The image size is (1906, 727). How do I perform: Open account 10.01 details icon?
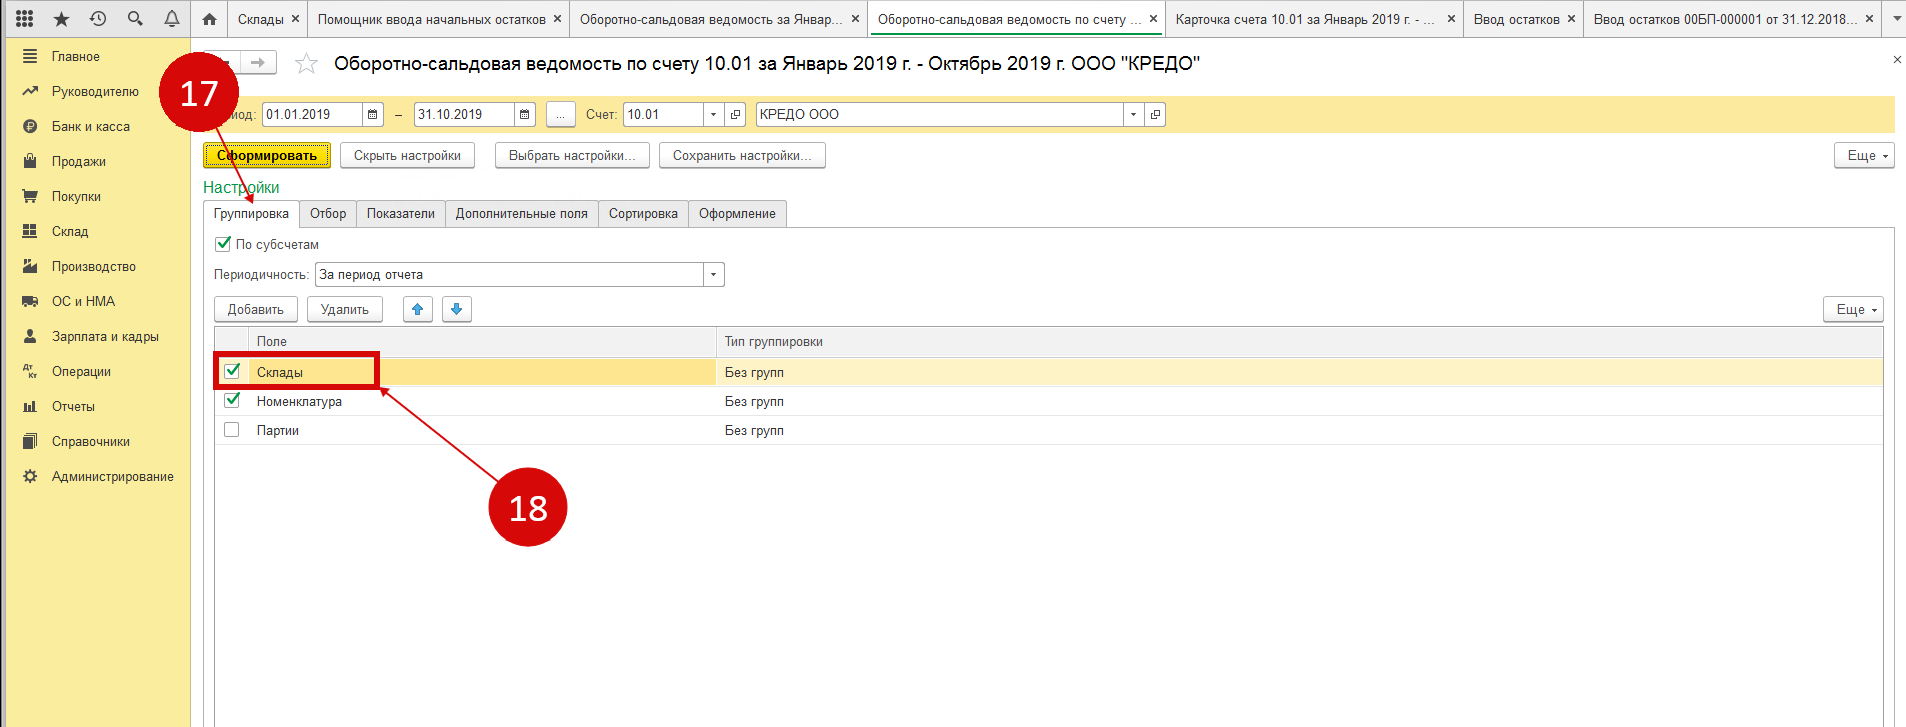(736, 115)
